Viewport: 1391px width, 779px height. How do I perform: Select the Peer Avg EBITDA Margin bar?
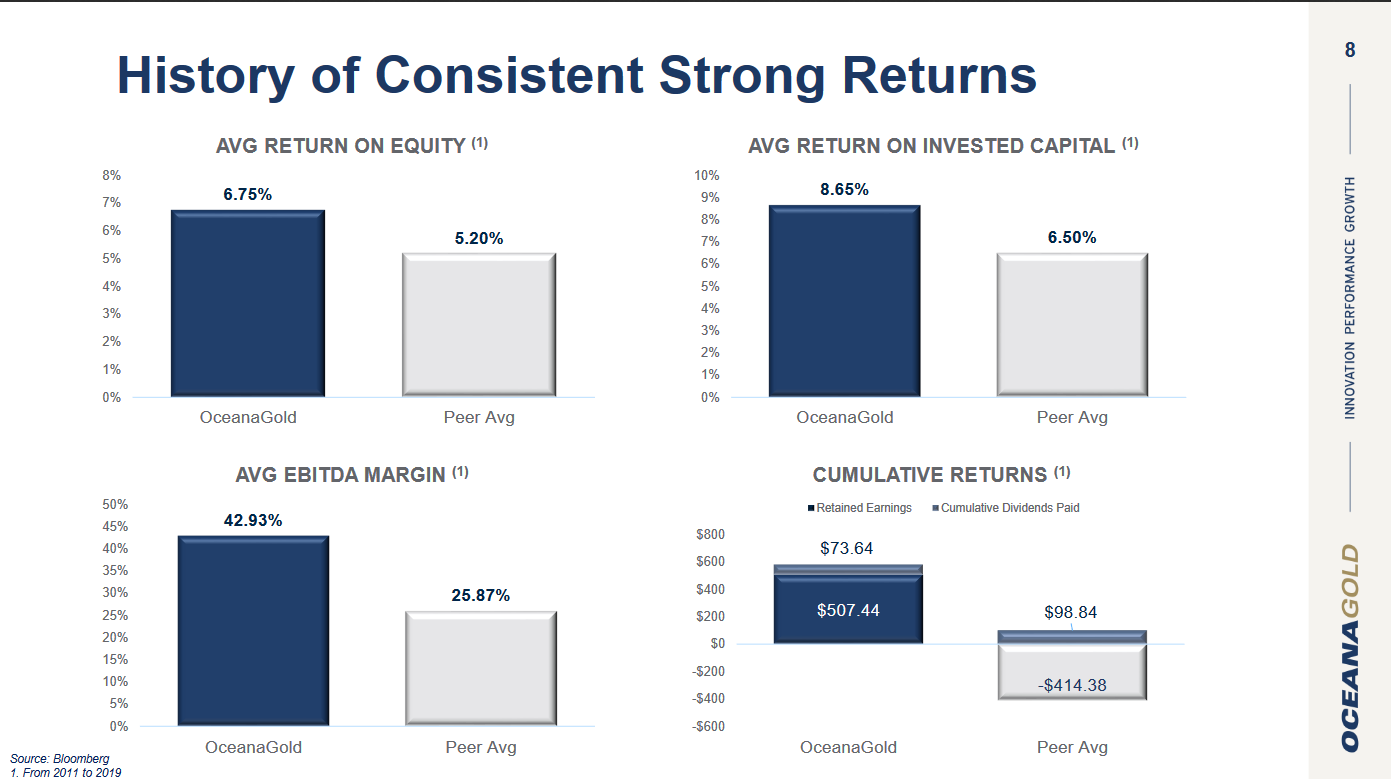click(481, 668)
